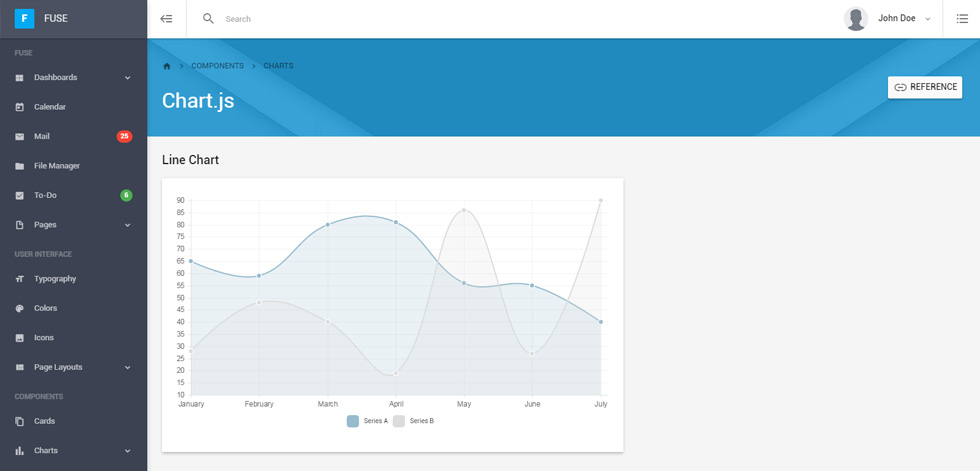Click the Dashboards grid icon in the sidebar
Image resolution: width=980 pixels, height=471 pixels.
19,77
